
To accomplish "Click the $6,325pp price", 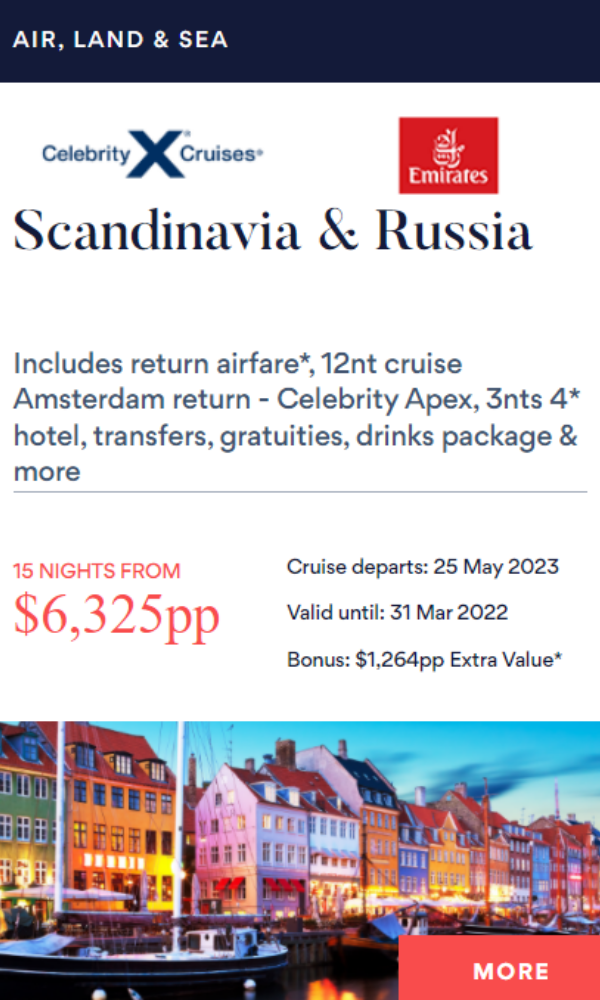I will click(x=117, y=614).
